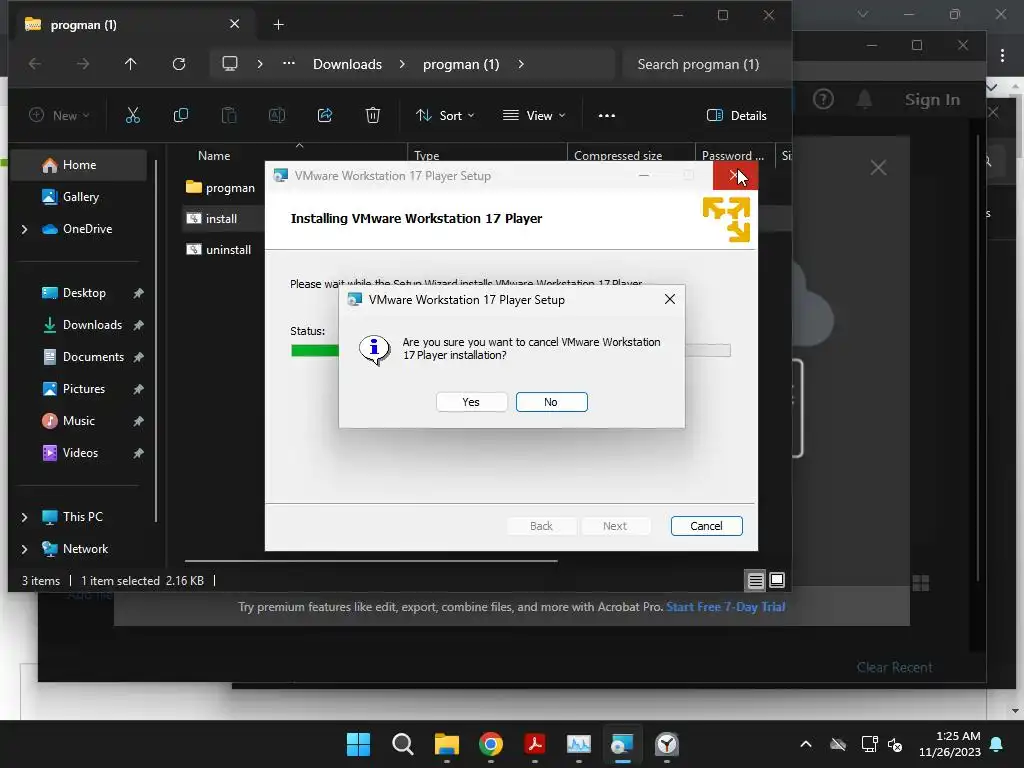Open Pictures in quick access
This screenshot has width=1024, height=768.
pos(84,389)
